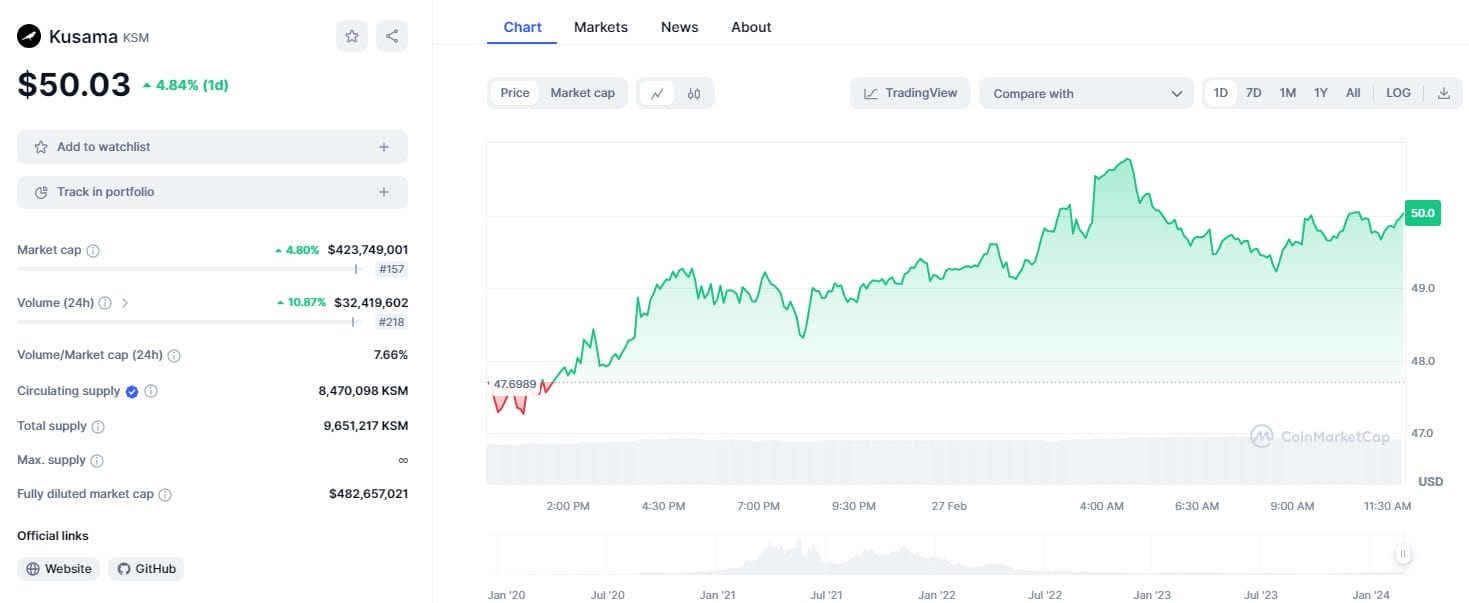Enable LOG scale on chart
The image size is (1469, 603).
[x=1398, y=93]
